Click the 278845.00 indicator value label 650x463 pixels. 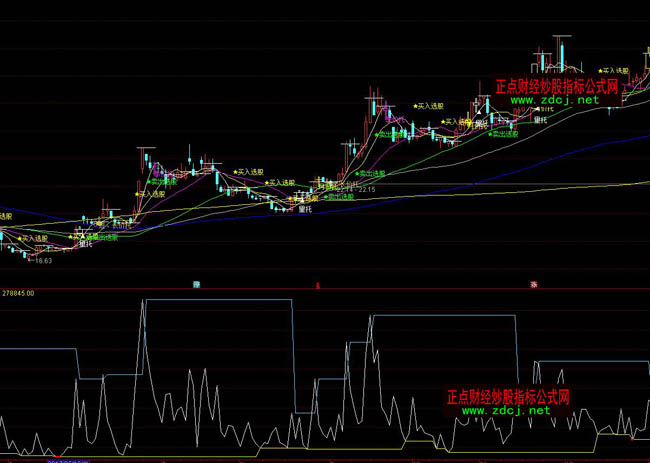pos(18,294)
